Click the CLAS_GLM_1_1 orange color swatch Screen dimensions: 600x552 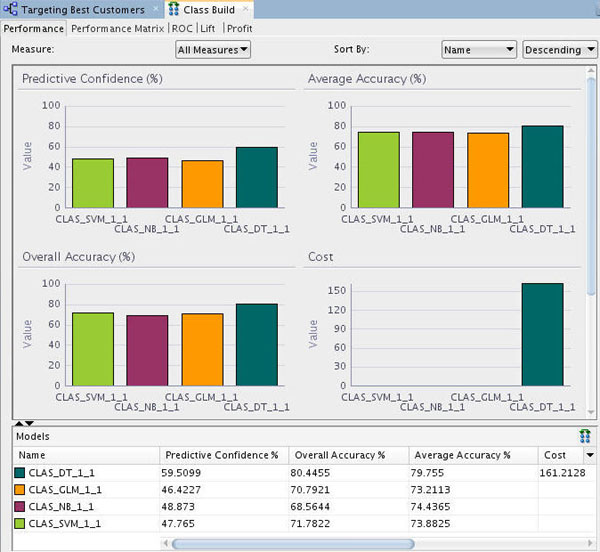21,490
